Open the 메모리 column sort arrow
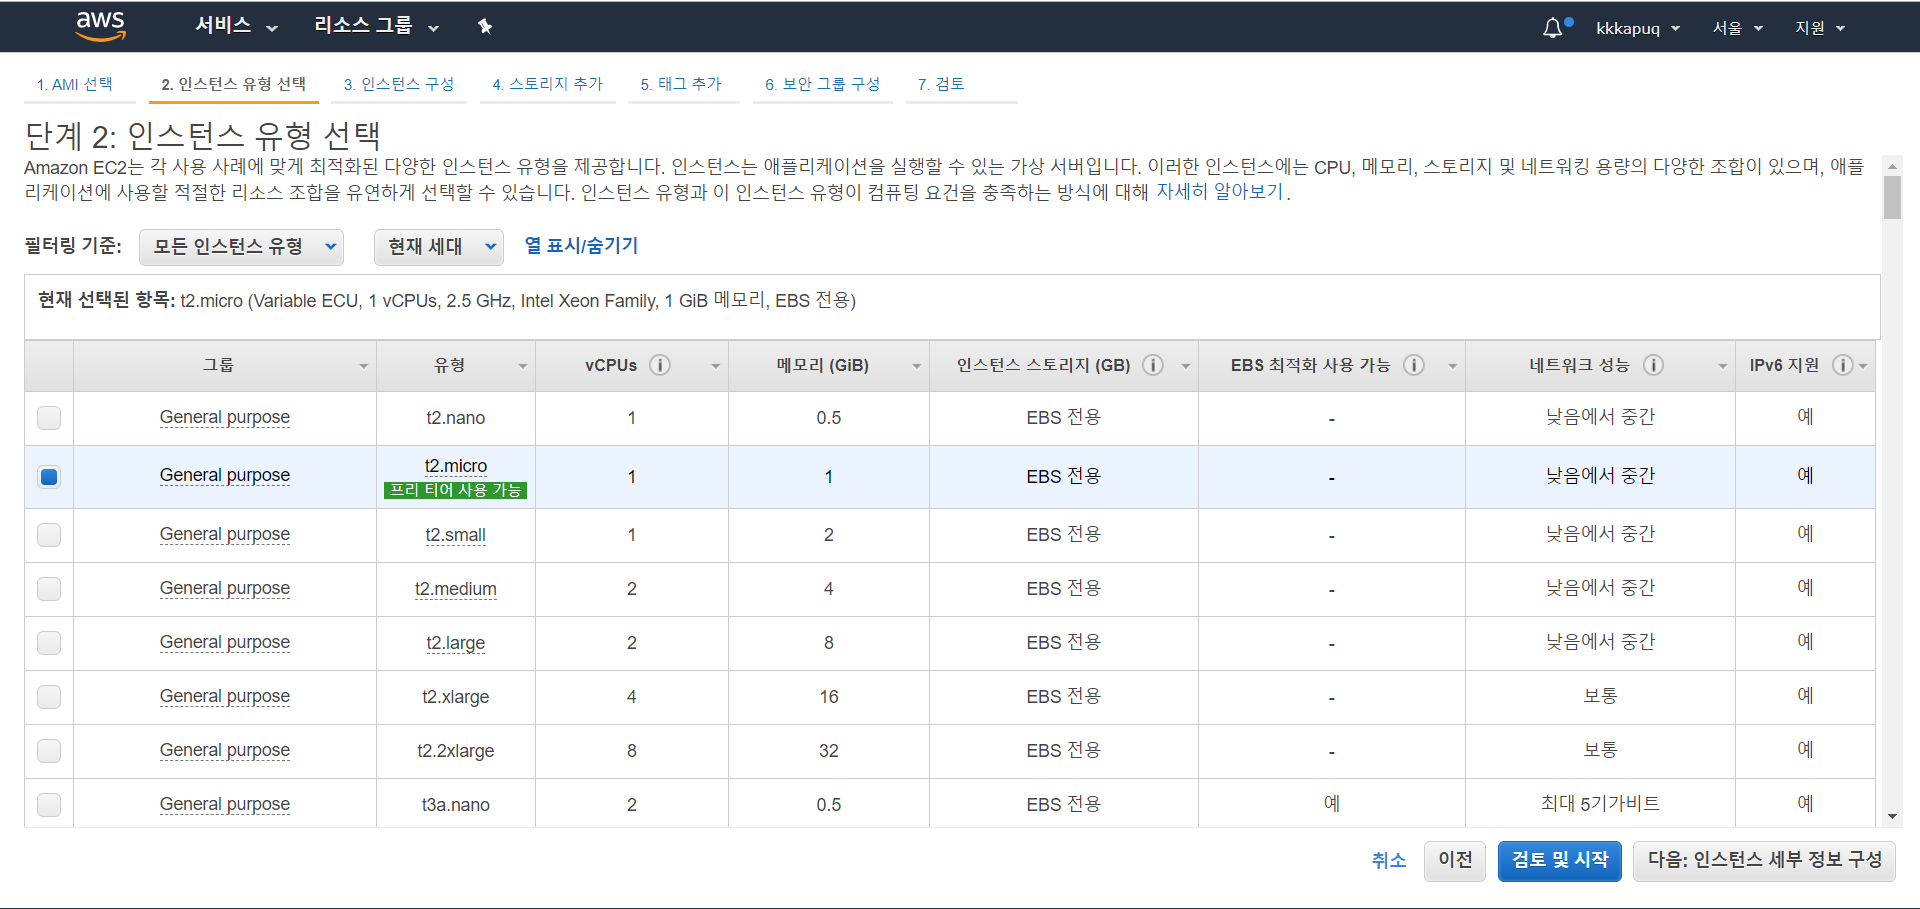 point(917,366)
